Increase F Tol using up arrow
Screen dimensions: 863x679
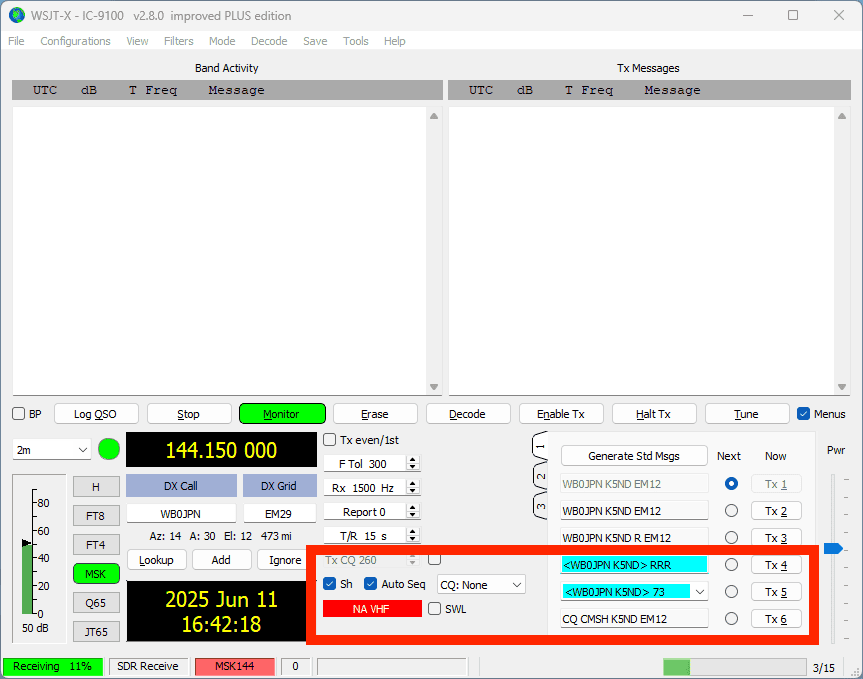coord(414,460)
